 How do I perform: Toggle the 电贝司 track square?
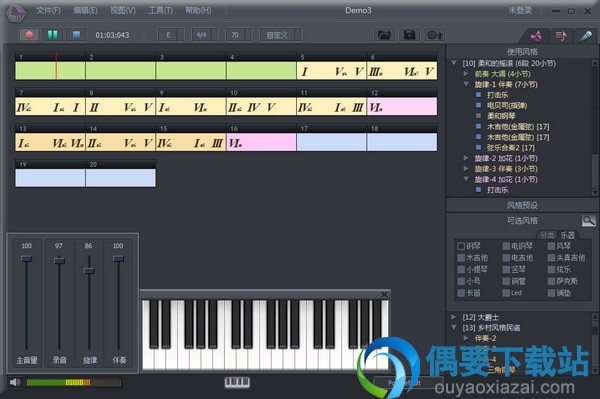click(x=478, y=105)
